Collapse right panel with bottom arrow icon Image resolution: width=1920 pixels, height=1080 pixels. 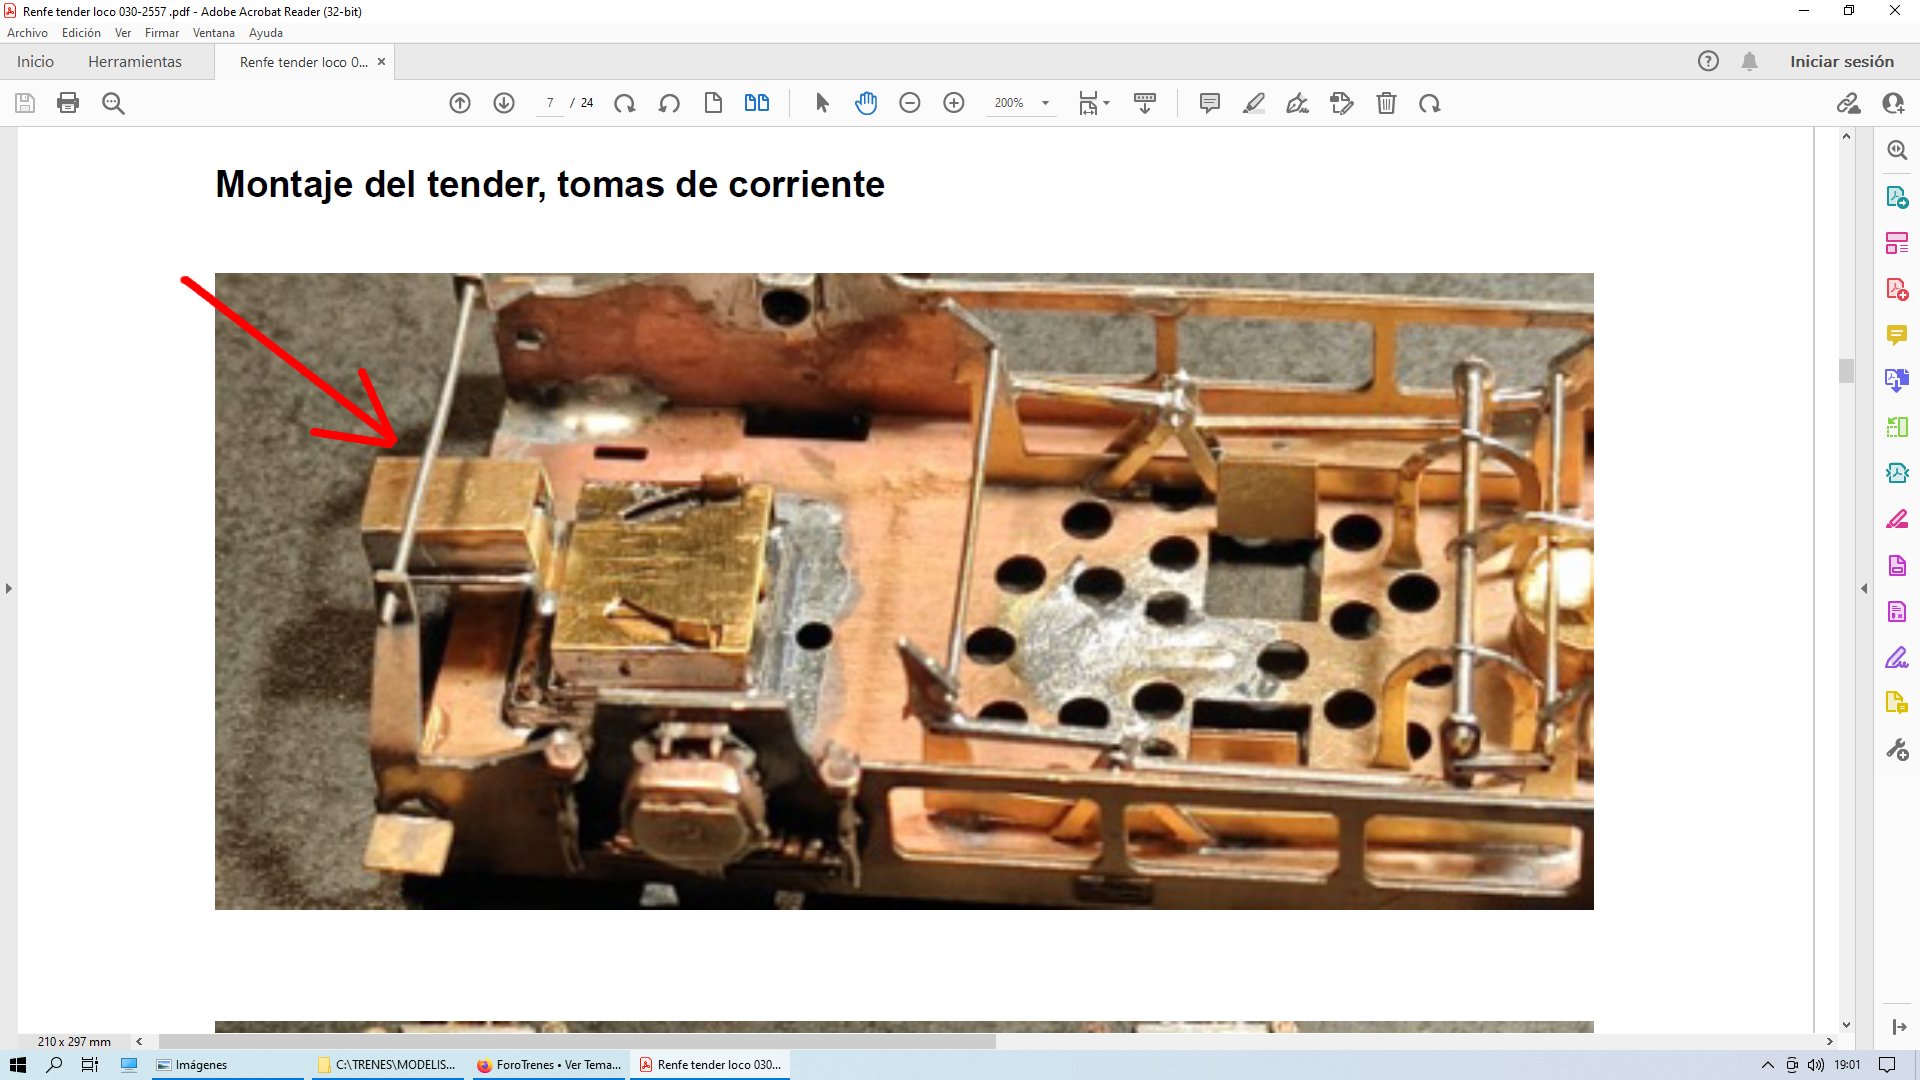click(1899, 1027)
